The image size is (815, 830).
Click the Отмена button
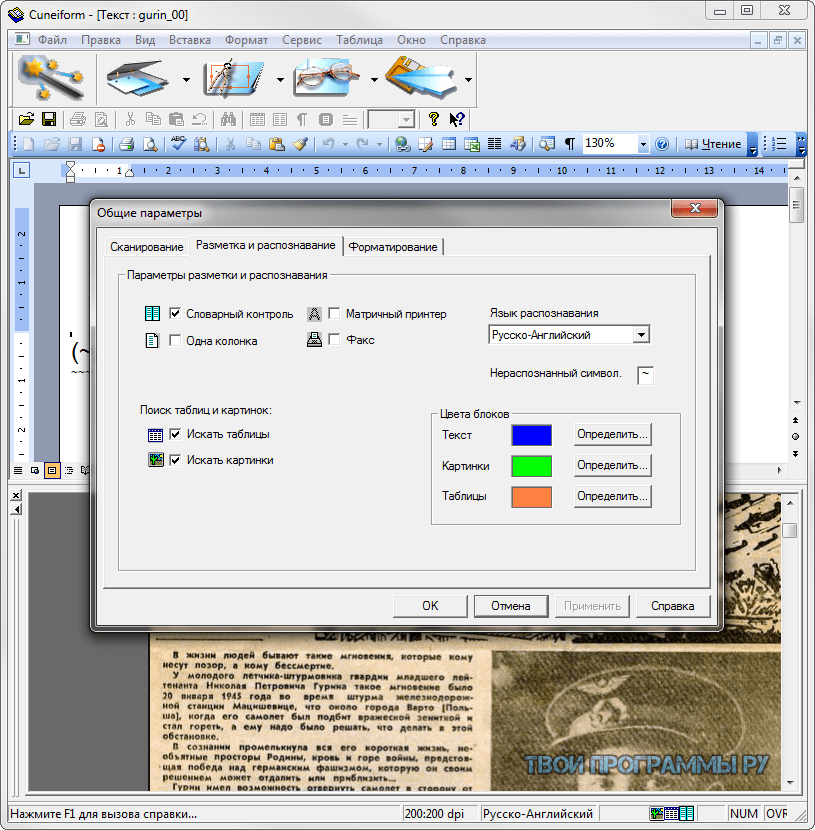(x=511, y=606)
